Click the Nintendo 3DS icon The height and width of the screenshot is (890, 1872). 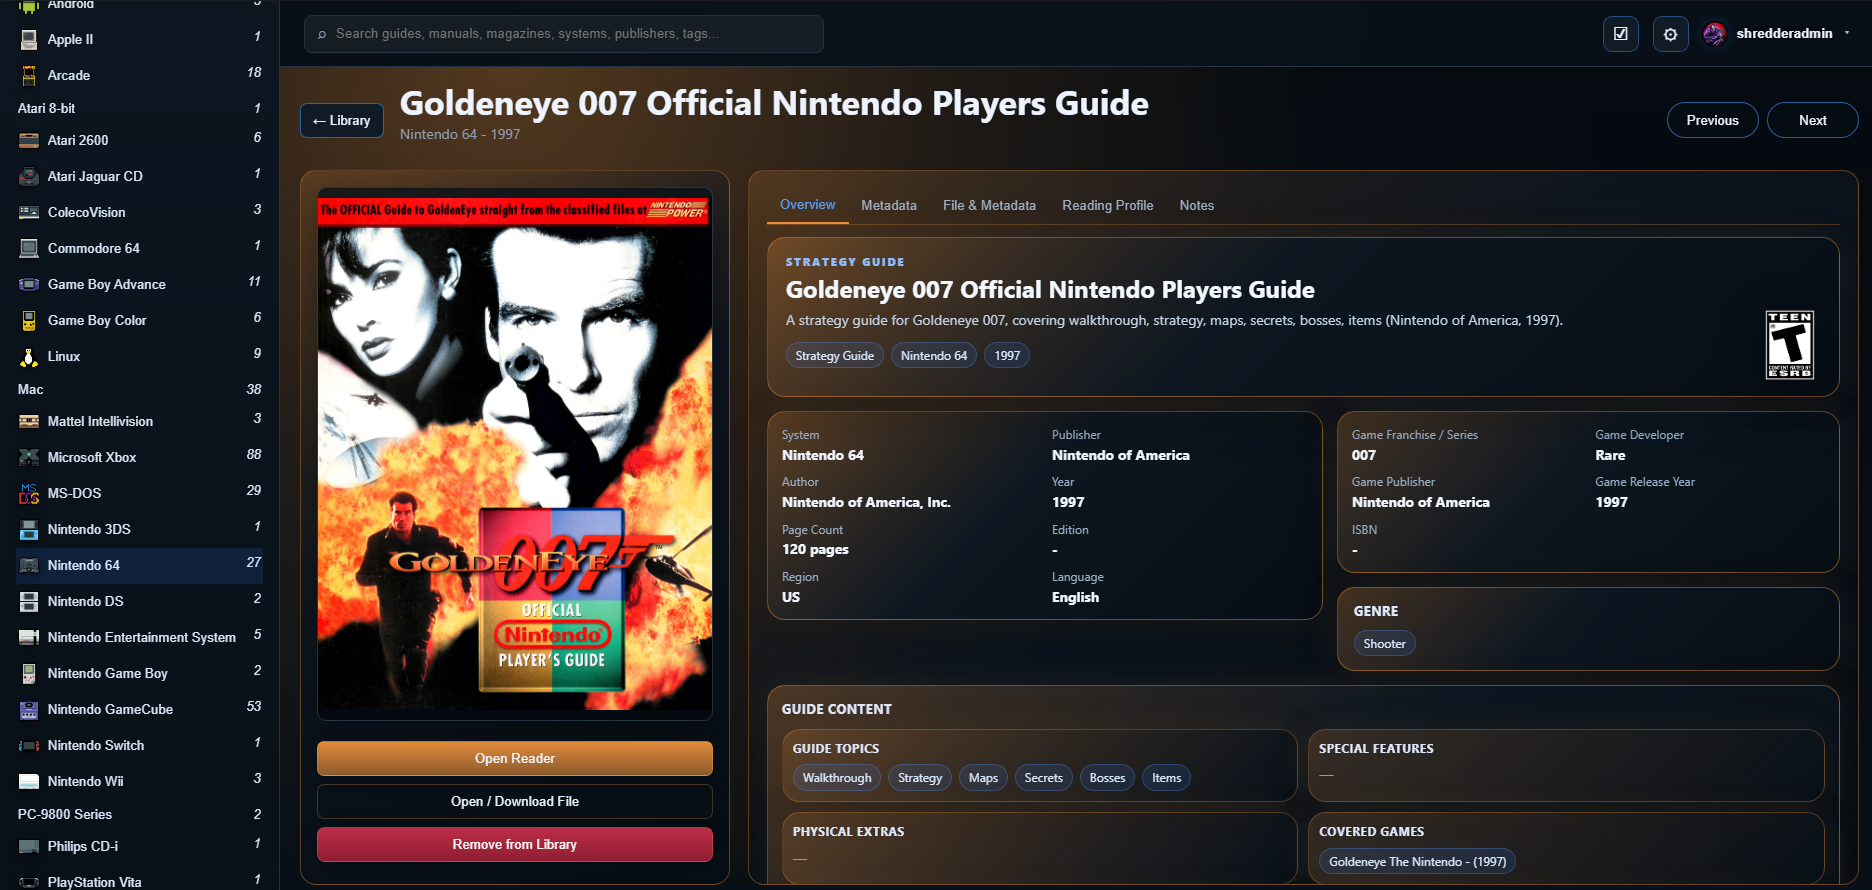click(x=29, y=529)
